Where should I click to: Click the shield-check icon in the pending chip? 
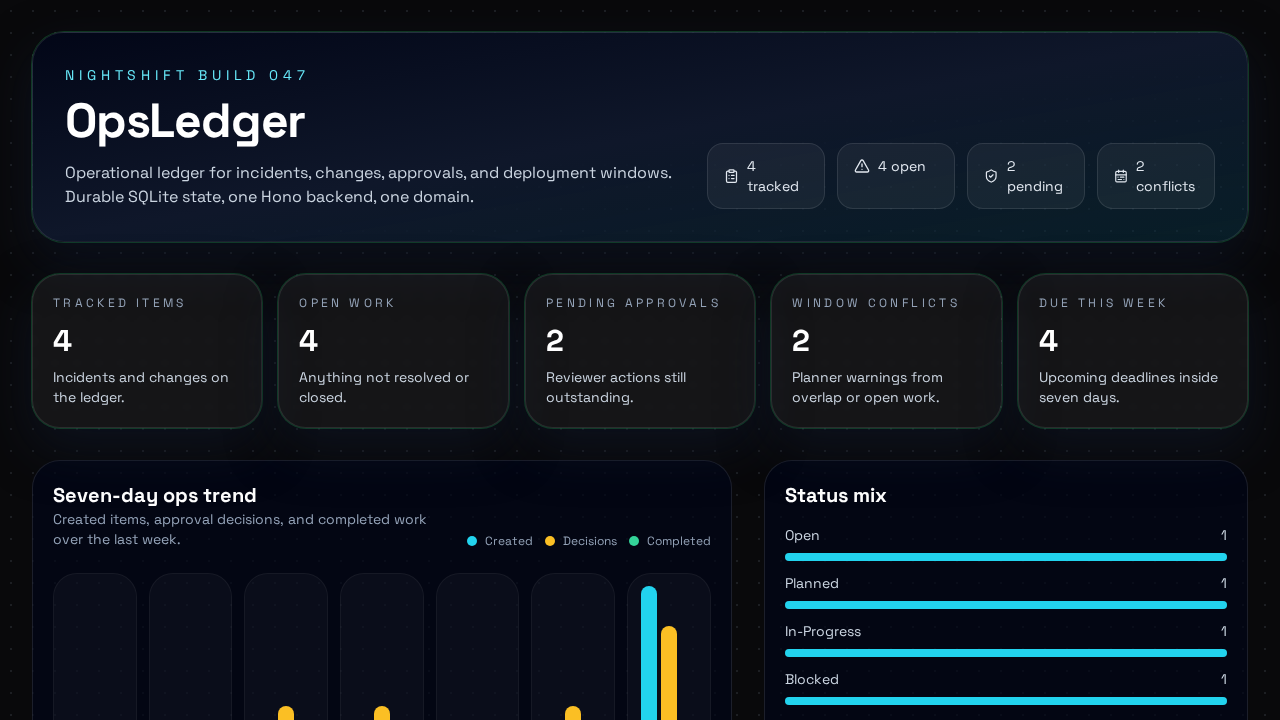coord(991,176)
